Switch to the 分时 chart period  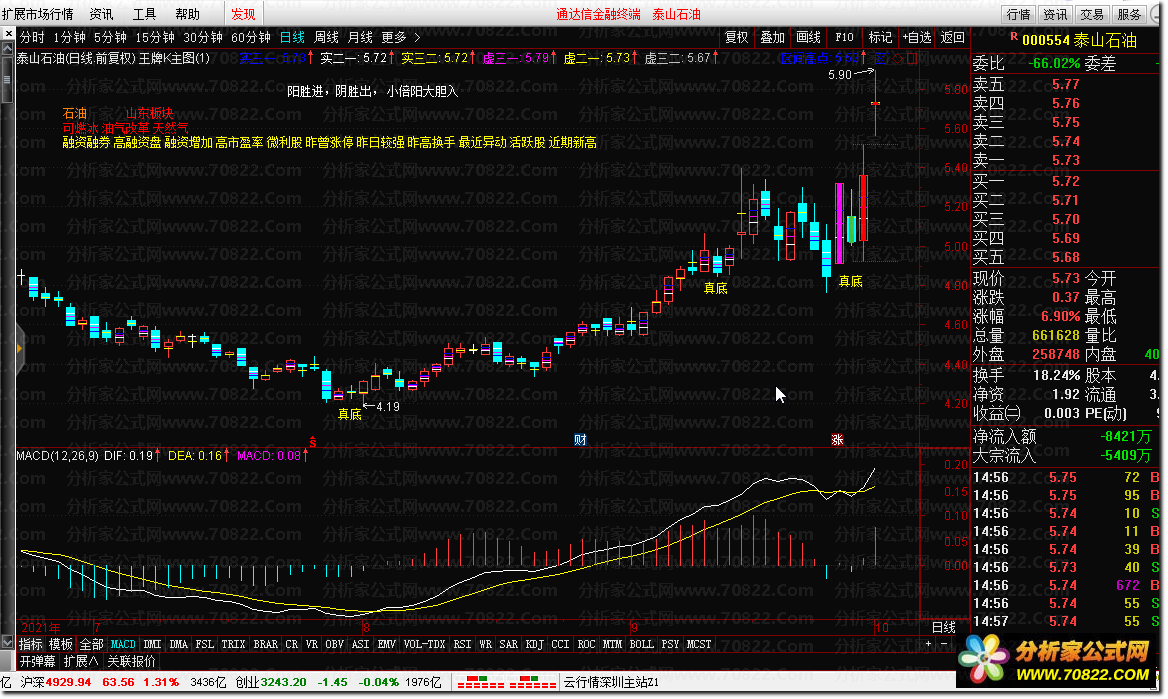32,37
